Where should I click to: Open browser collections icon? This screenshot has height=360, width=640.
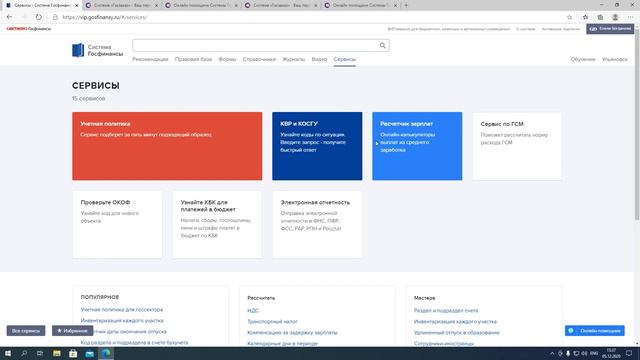pyautogui.click(x=600, y=17)
